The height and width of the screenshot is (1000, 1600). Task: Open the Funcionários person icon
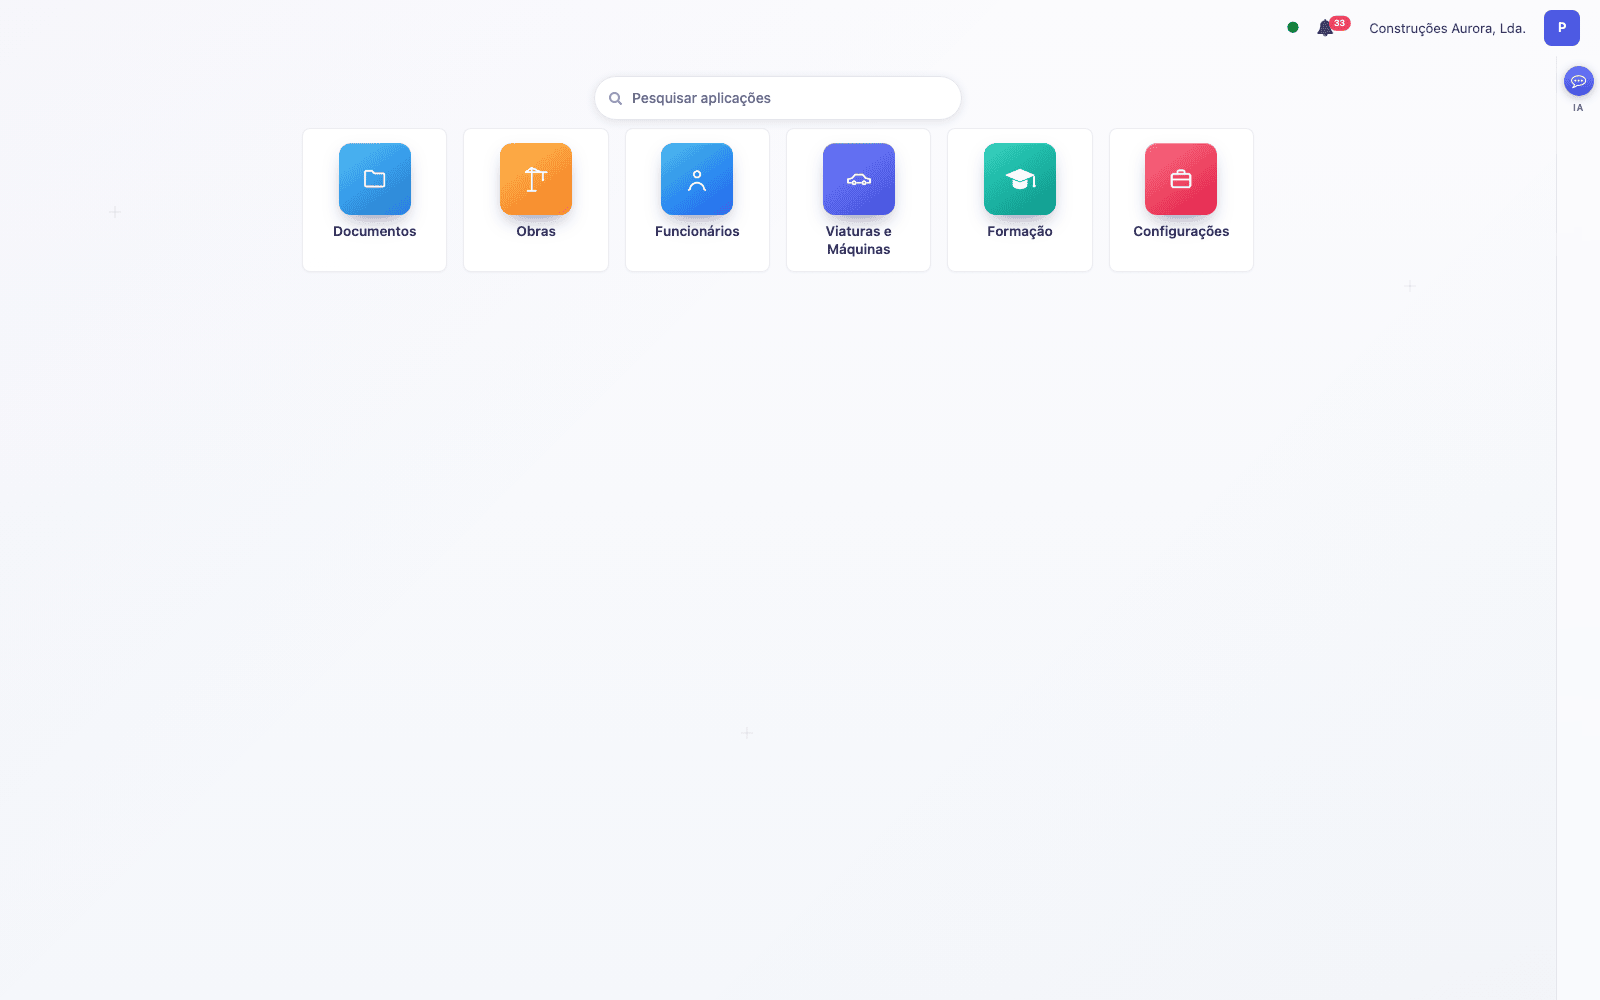tap(697, 179)
